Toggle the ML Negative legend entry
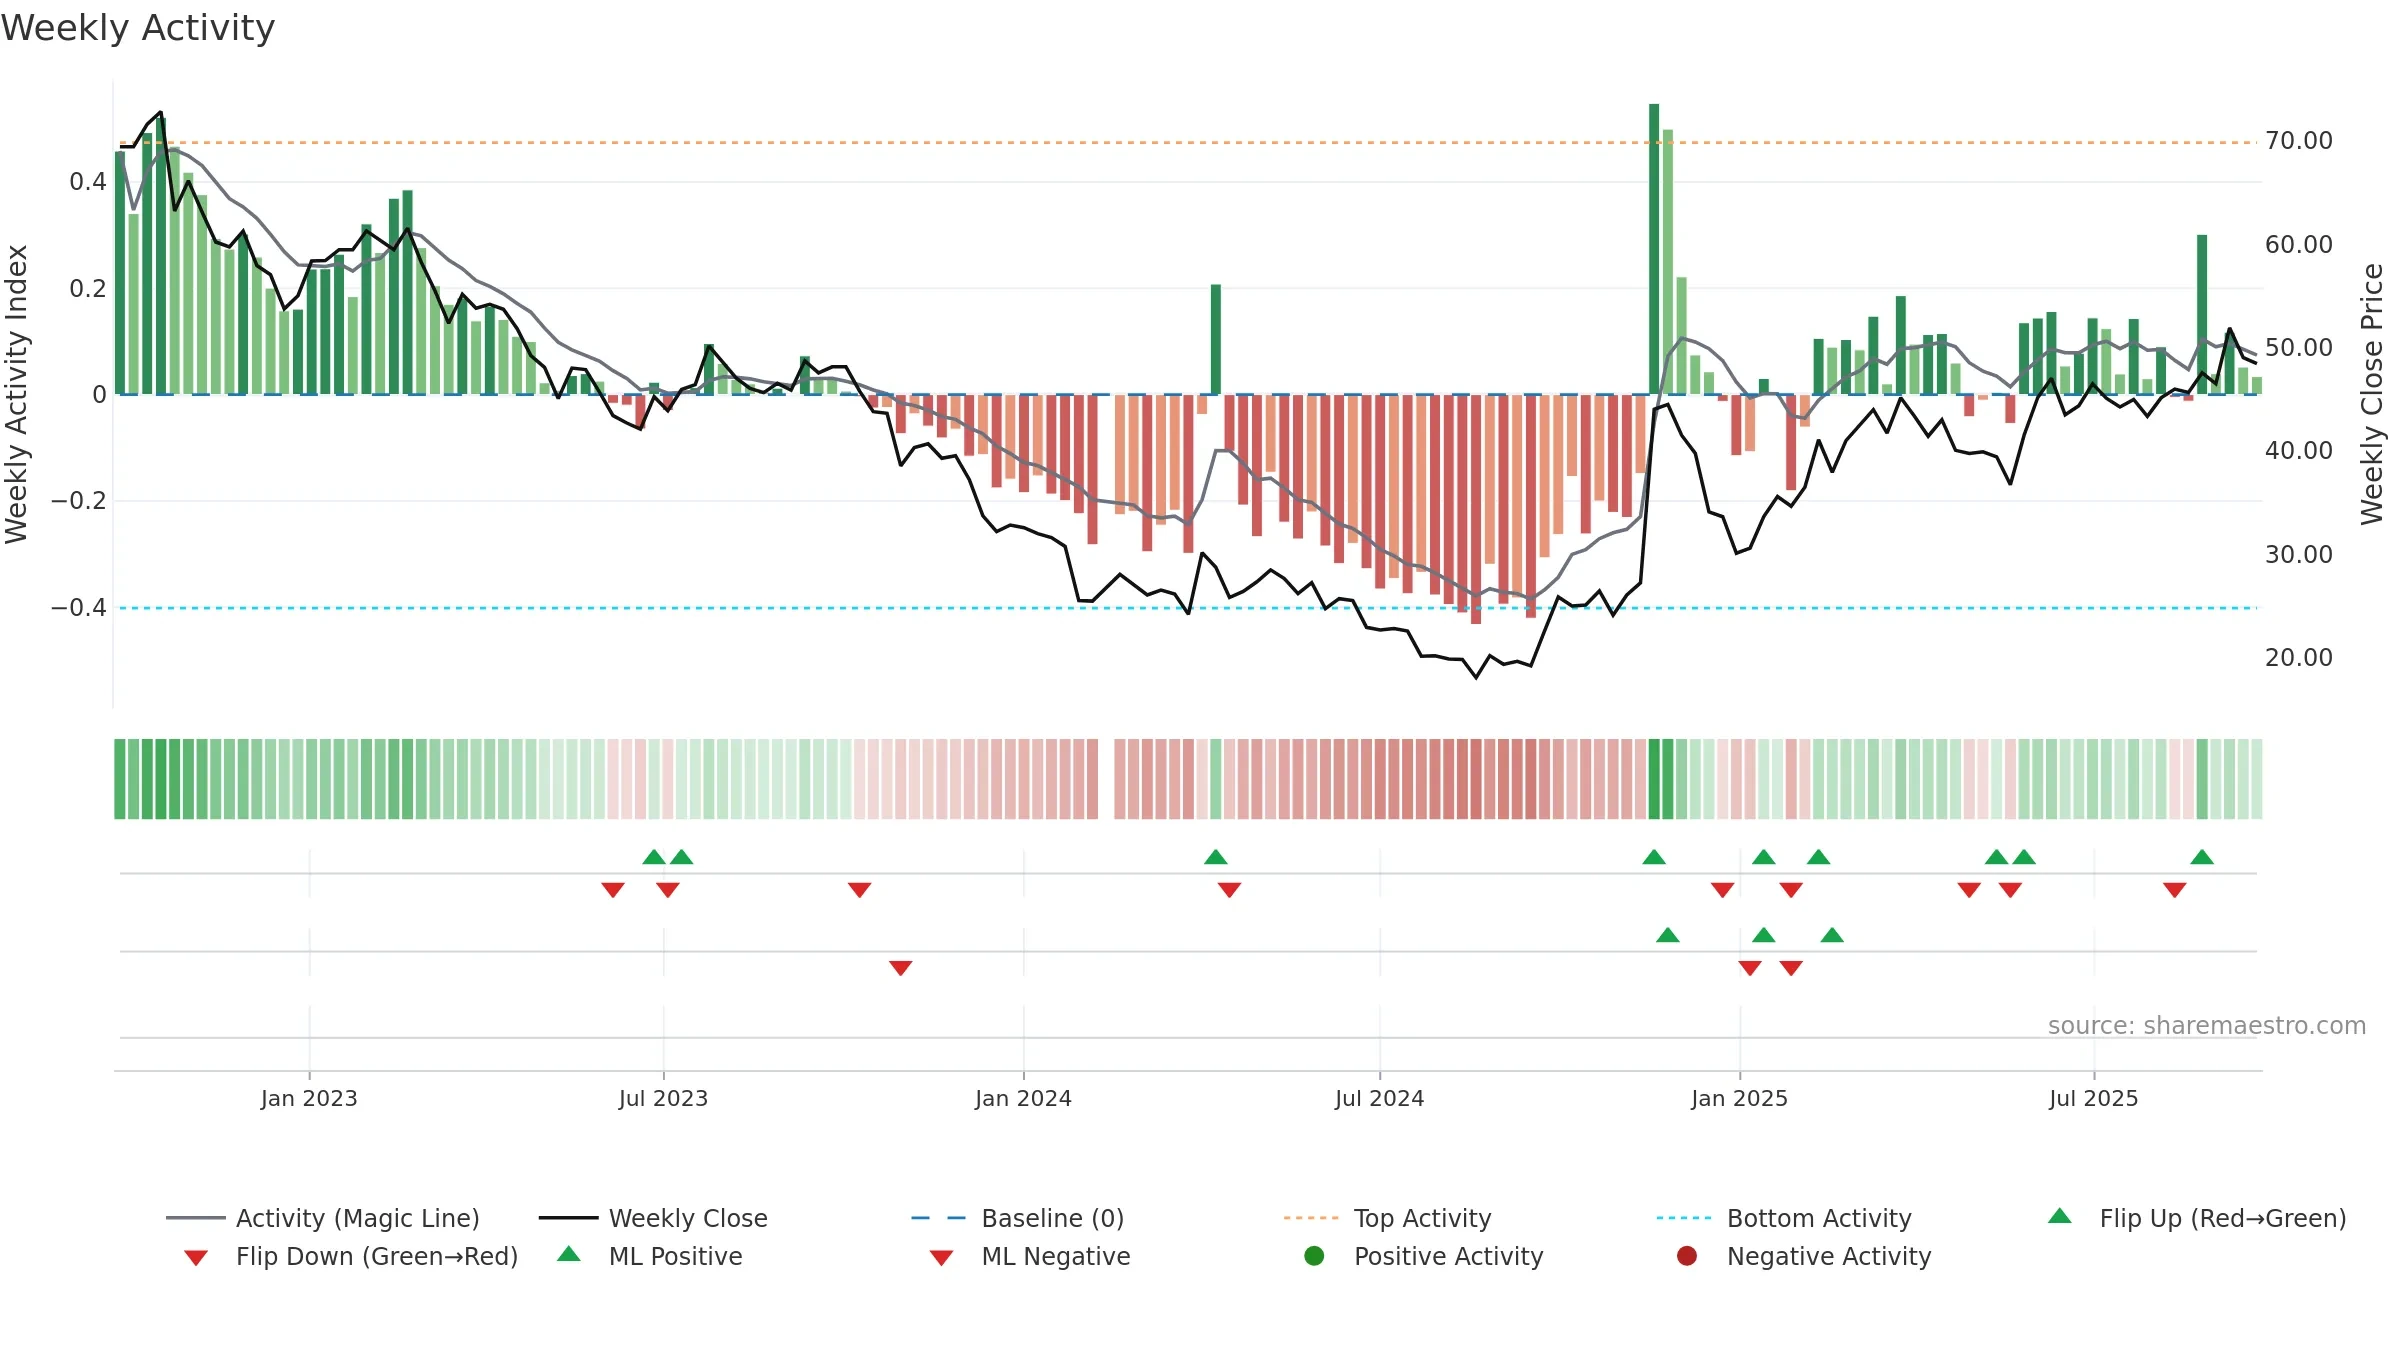 click(1029, 1256)
